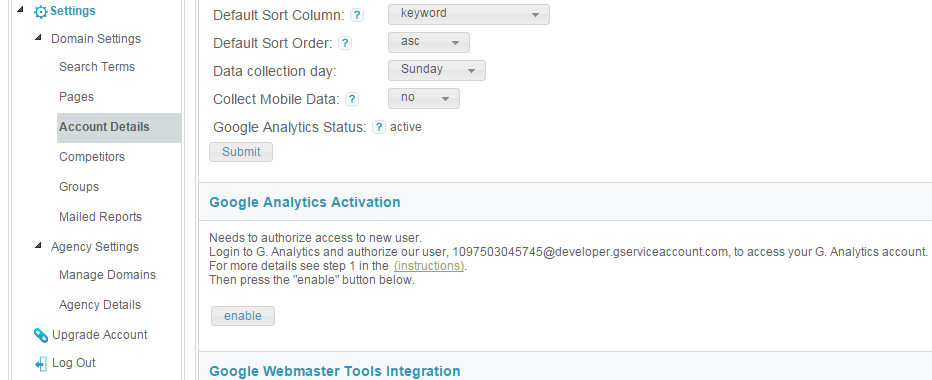Click the Google Webmaster Tools Integration heading
This screenshot has width=932, height=380.
tap(335, 371)
